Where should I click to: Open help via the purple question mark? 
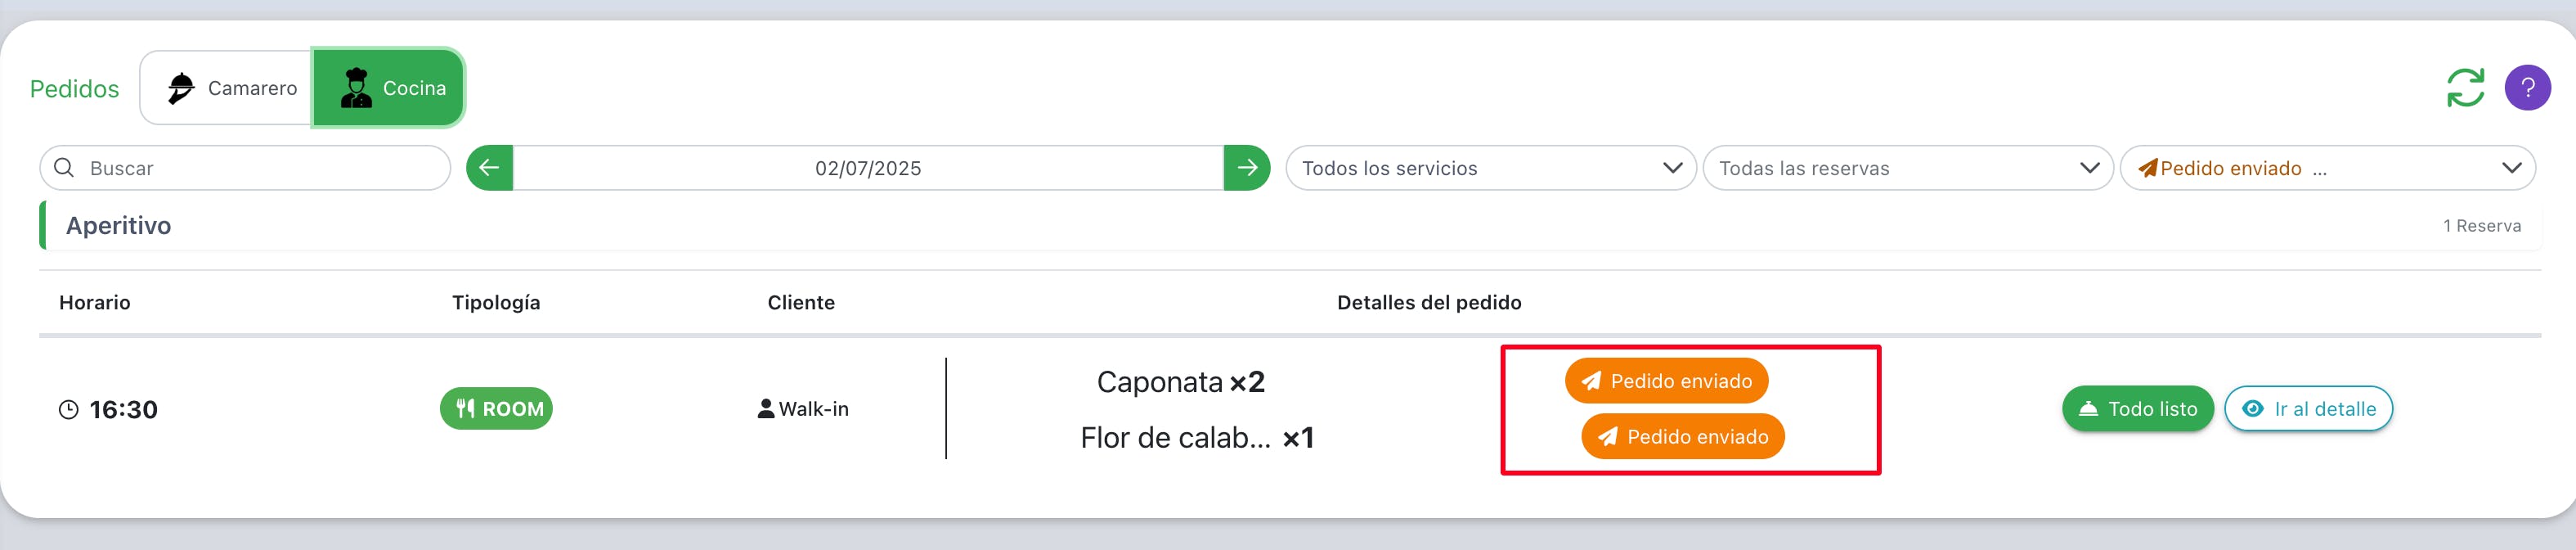coord(2527,87)
